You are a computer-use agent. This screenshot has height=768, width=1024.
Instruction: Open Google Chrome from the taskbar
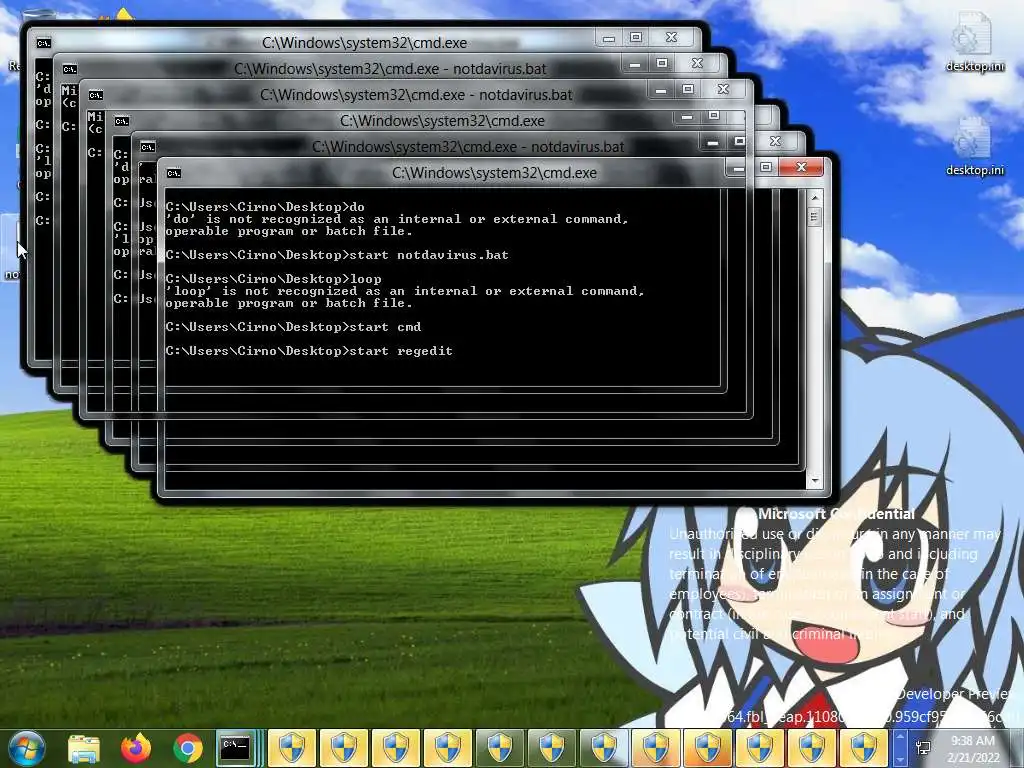pos(188,748)
